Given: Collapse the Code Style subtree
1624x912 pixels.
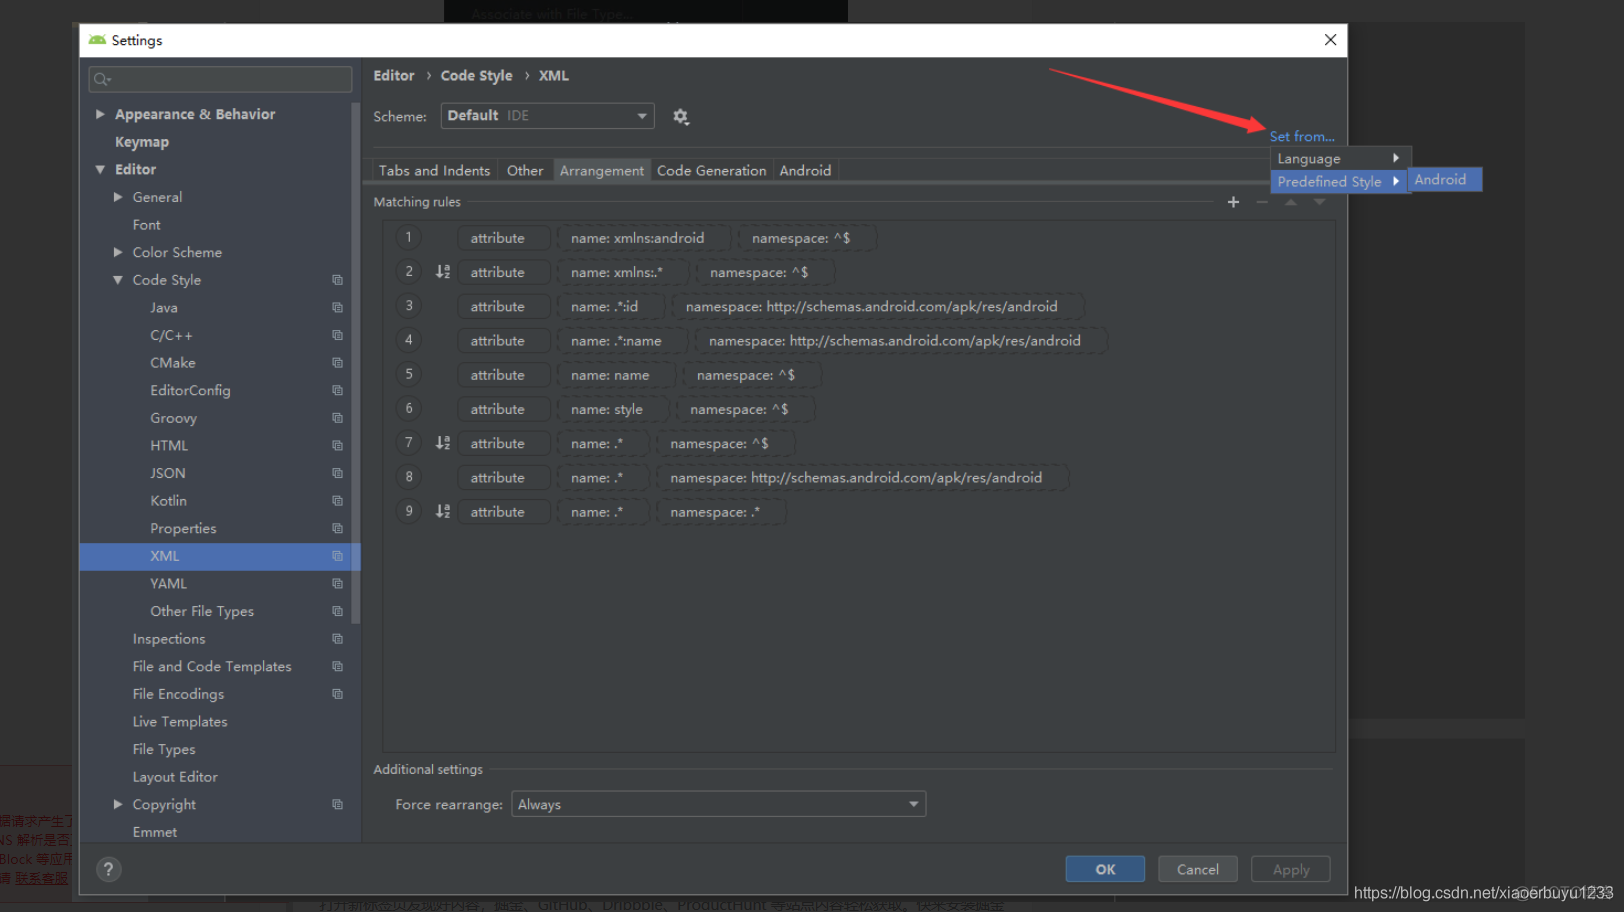Looking at the screenshot, I should [118, 280].
